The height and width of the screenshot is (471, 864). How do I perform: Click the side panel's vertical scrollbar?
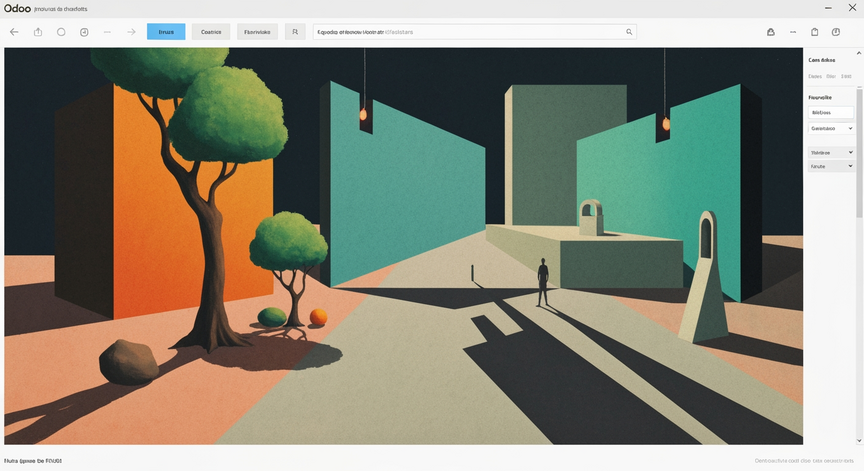tap(859, 151)
